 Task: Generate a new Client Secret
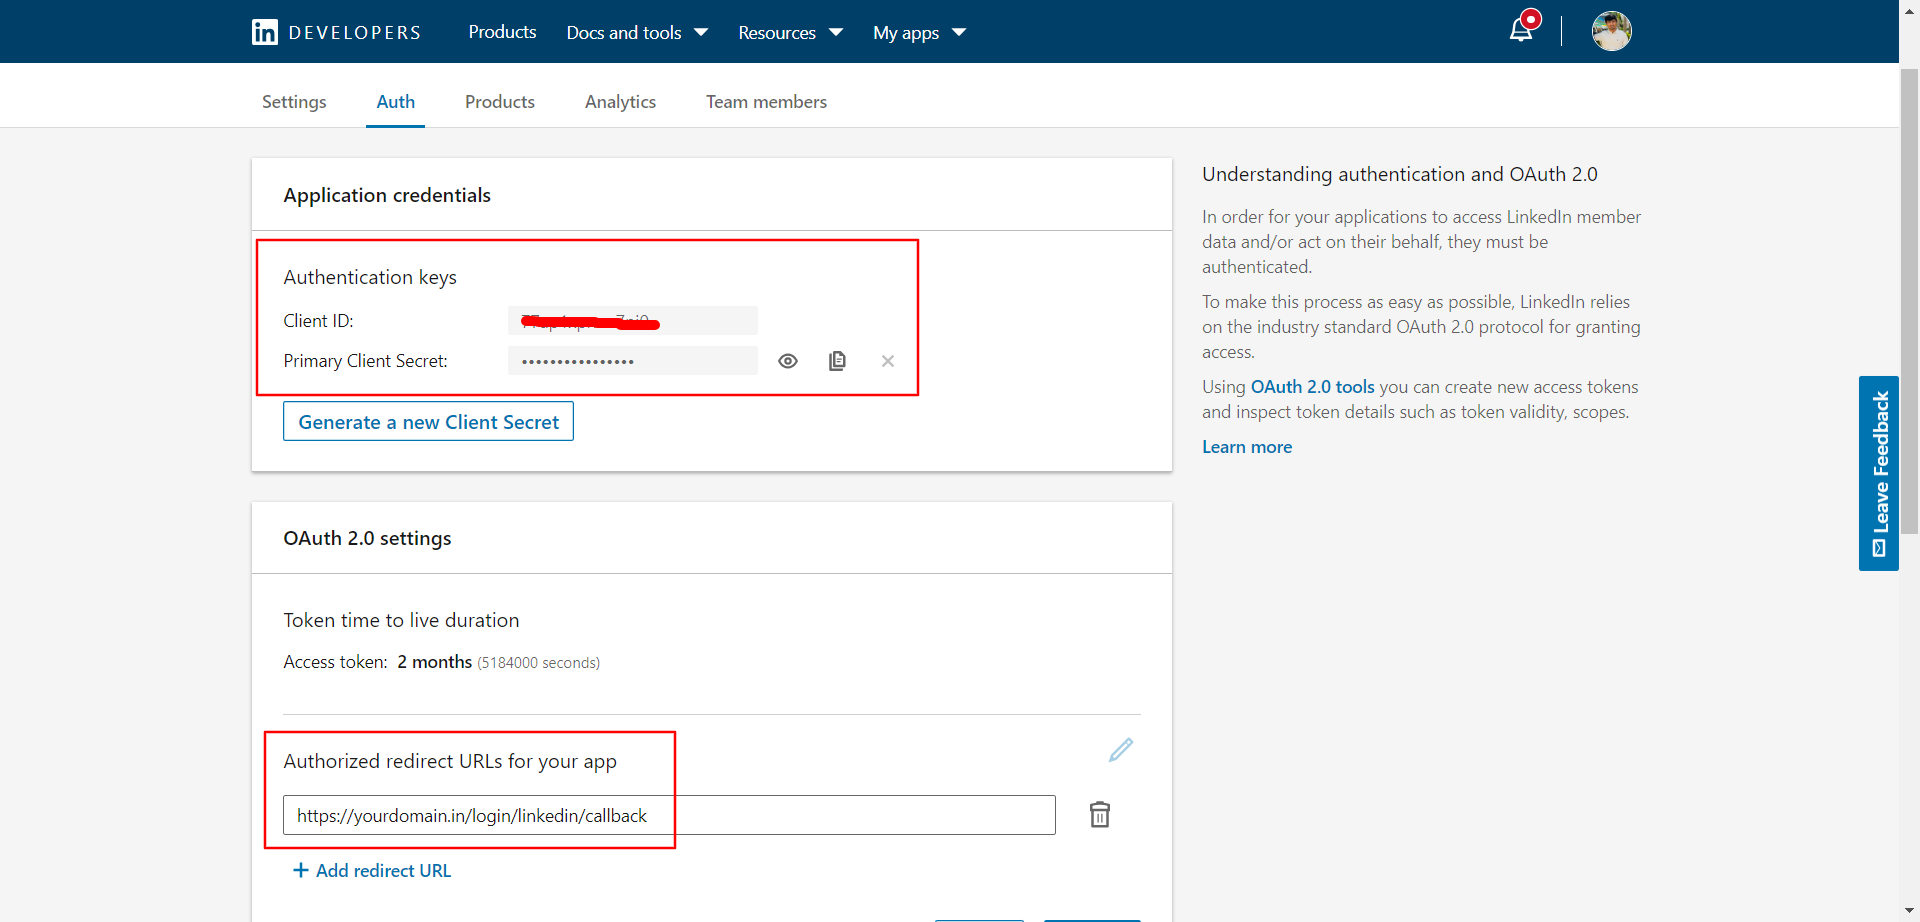(428, 421)
